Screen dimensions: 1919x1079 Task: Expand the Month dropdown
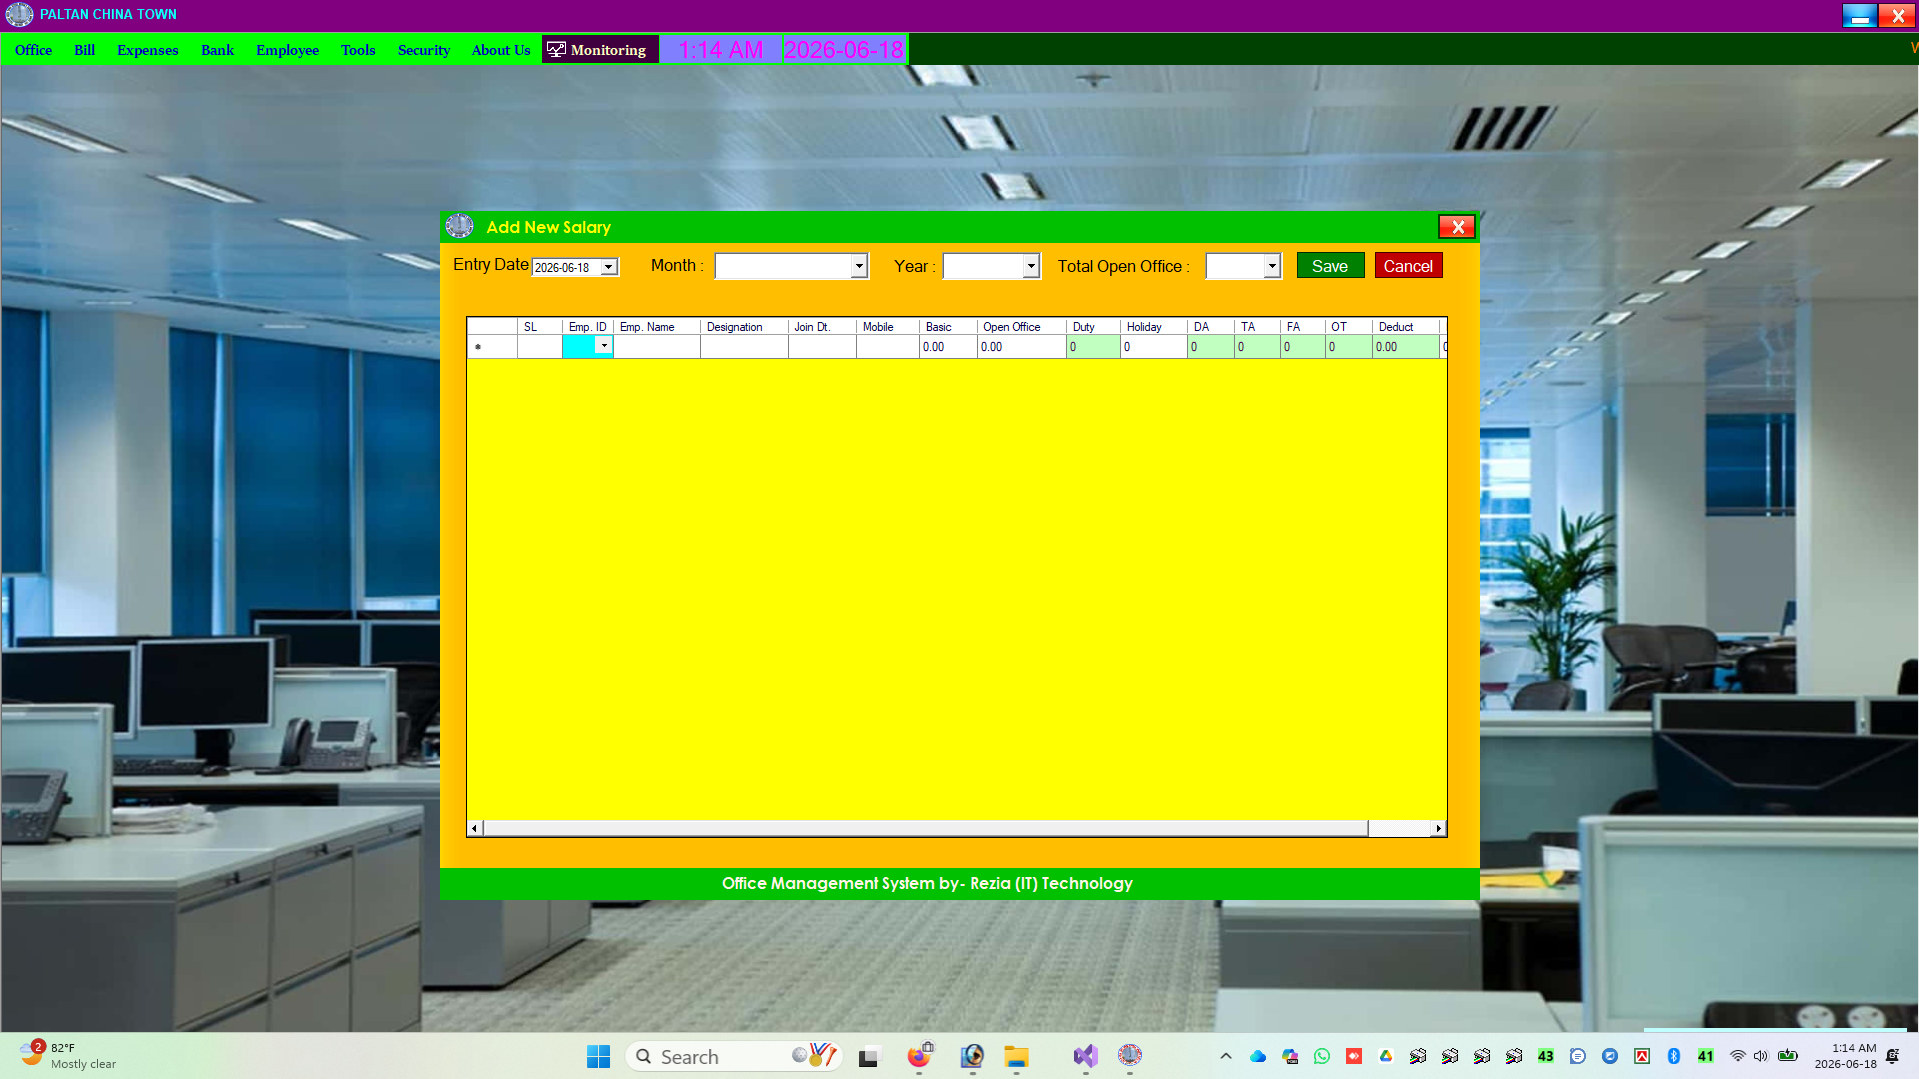859,266
